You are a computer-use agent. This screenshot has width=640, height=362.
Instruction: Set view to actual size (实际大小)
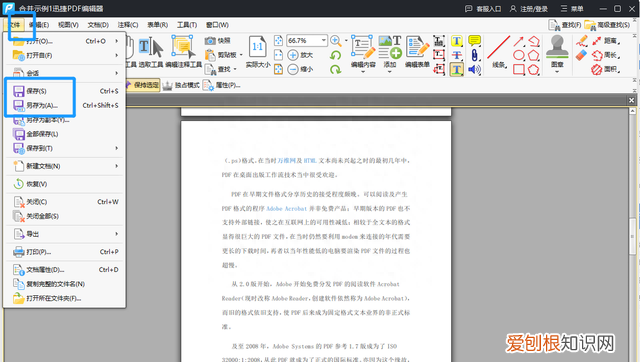pos(258,52)
